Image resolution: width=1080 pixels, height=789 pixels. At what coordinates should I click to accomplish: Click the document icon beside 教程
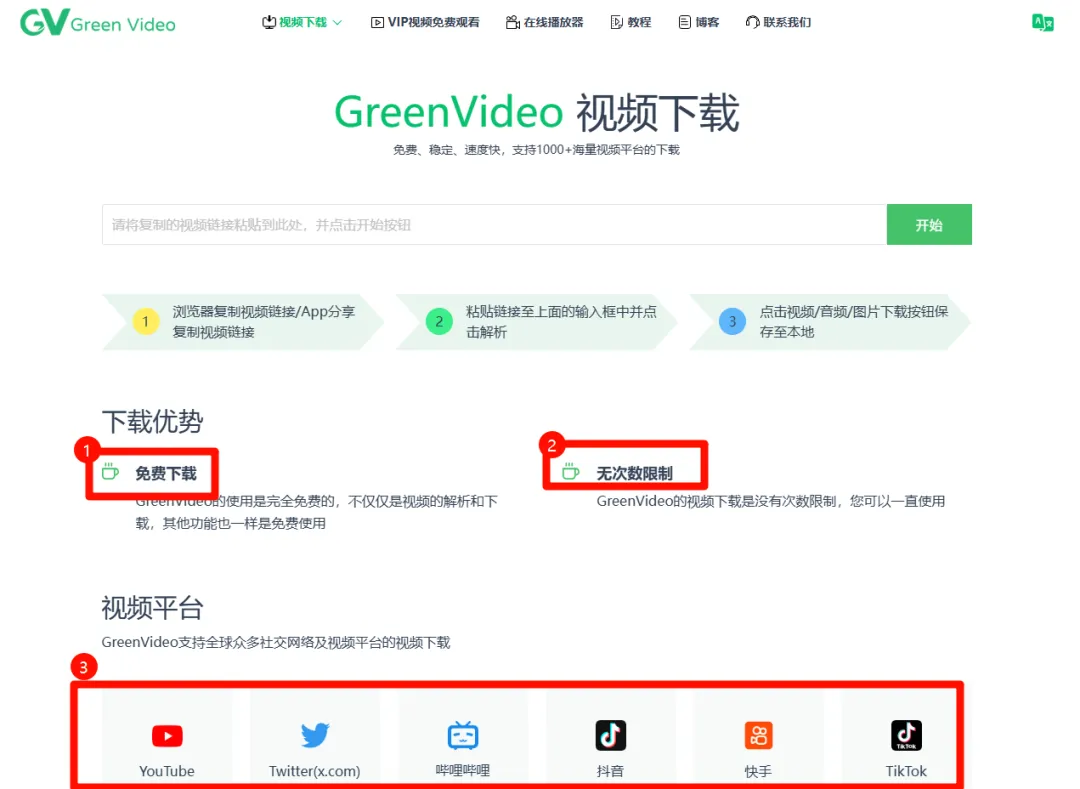(x=616, y=23)
